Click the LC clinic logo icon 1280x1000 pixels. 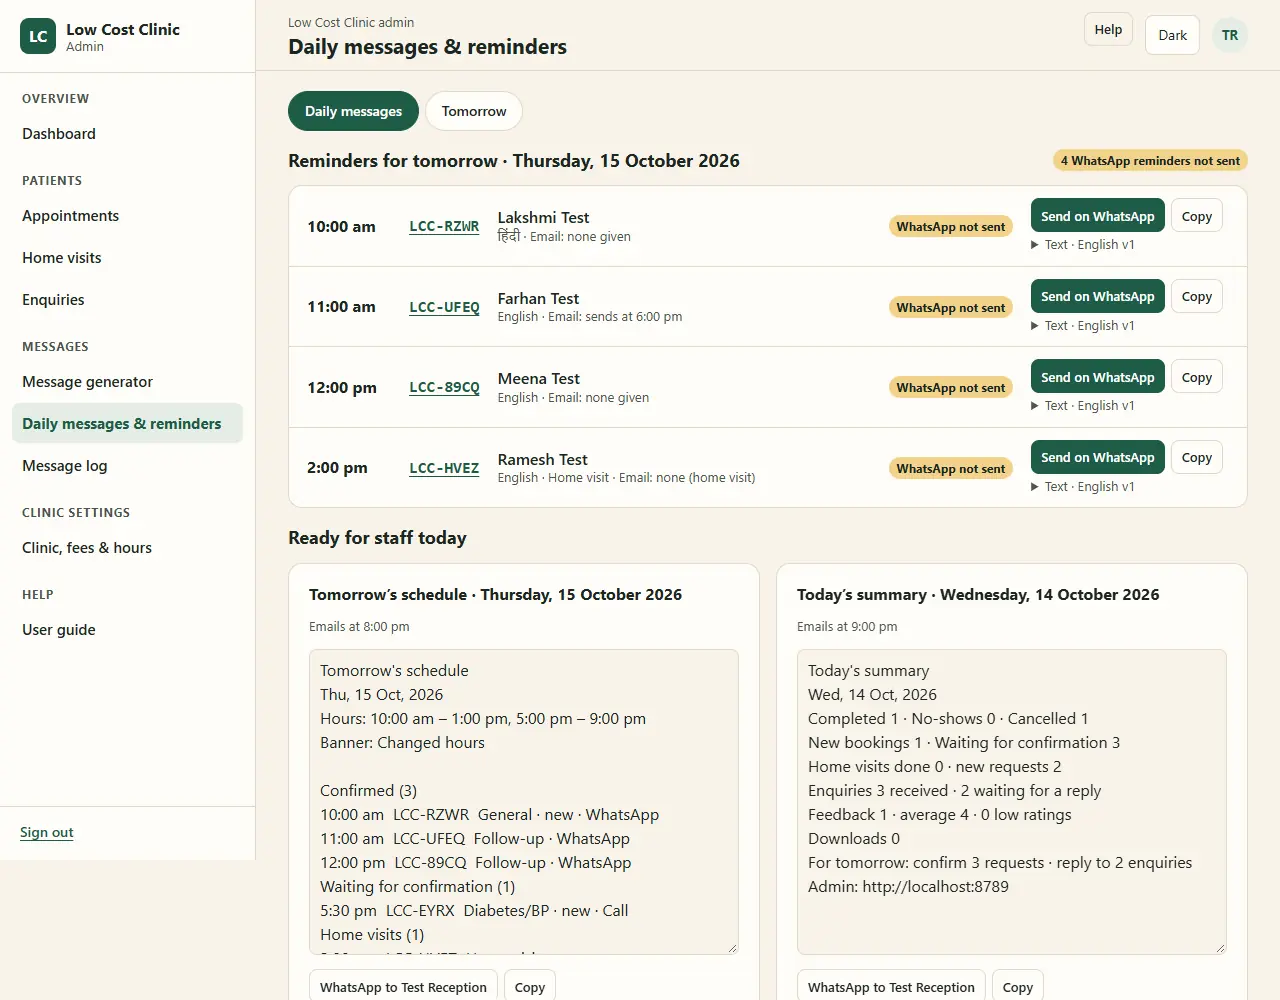38,36
